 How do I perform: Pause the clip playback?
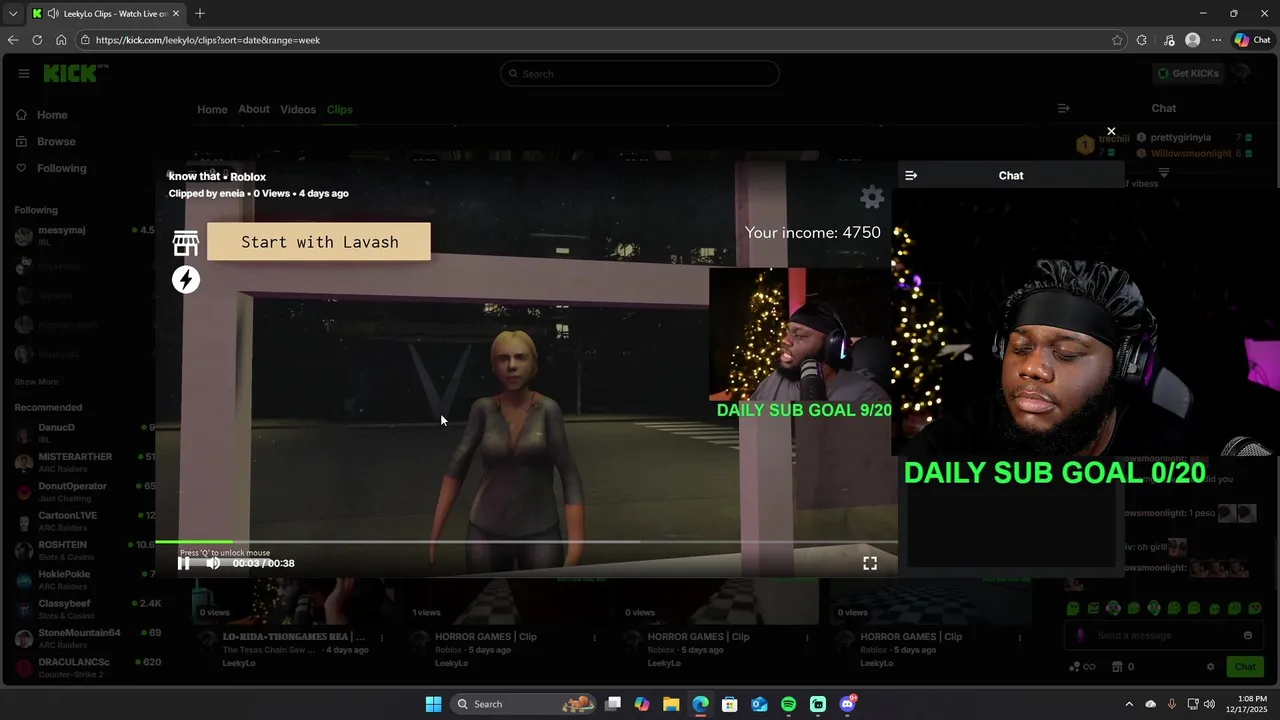coord(183,563)
